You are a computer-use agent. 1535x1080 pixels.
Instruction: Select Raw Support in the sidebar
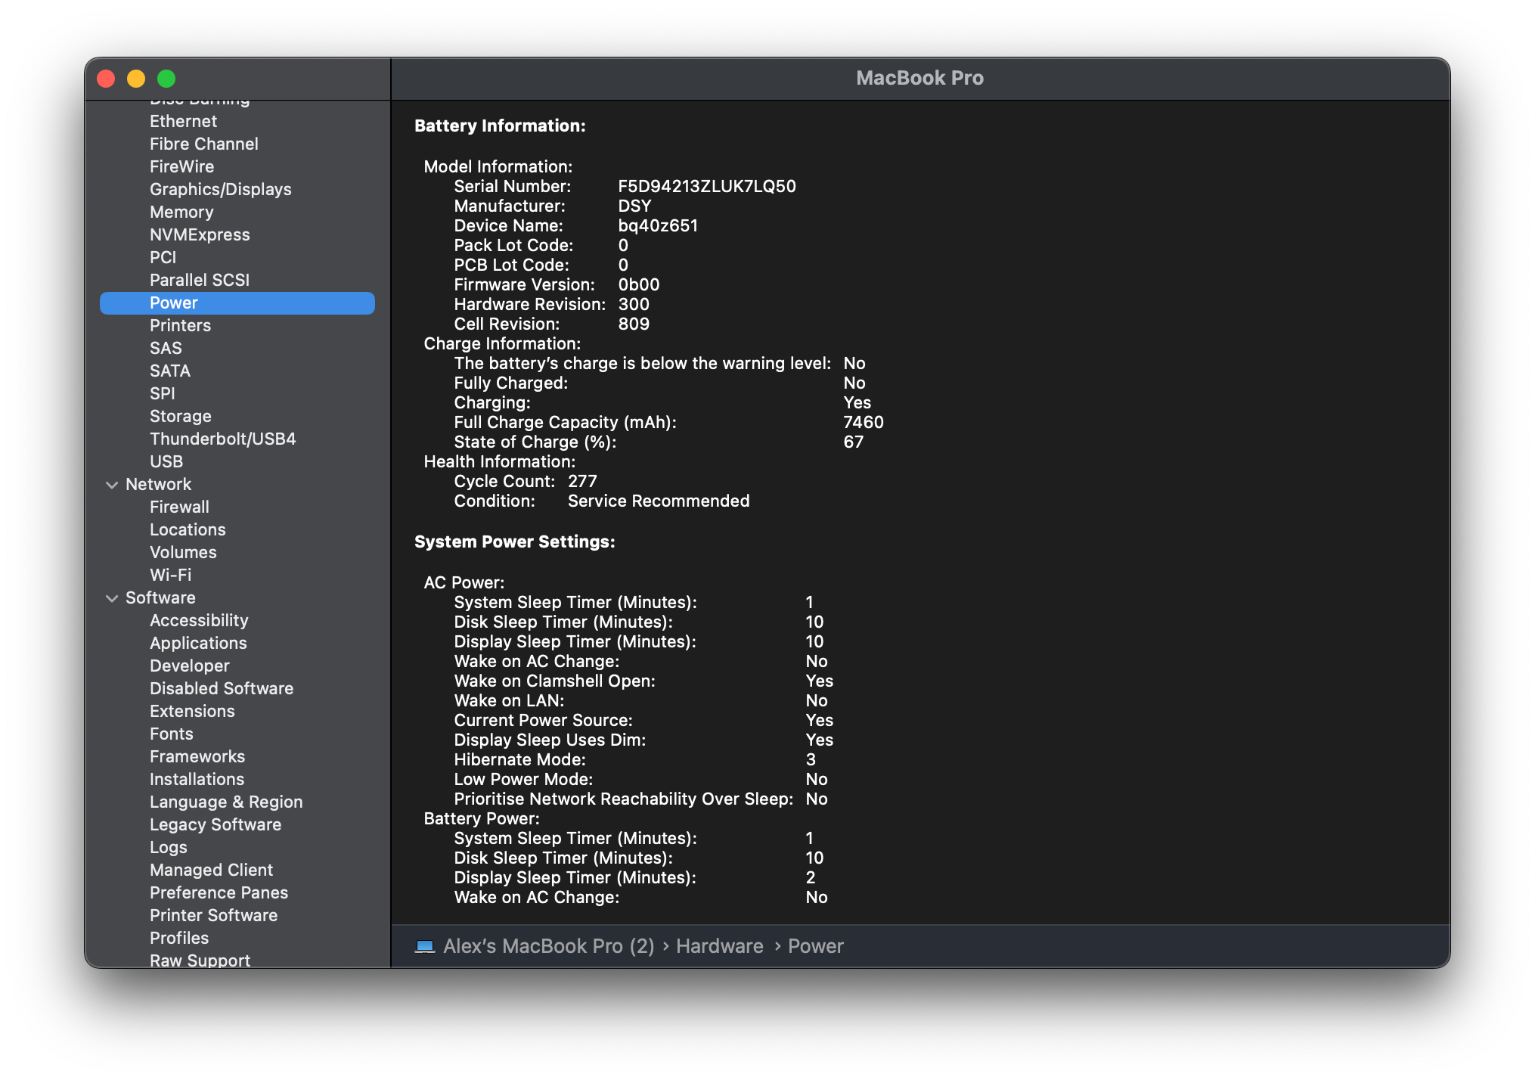200,960
